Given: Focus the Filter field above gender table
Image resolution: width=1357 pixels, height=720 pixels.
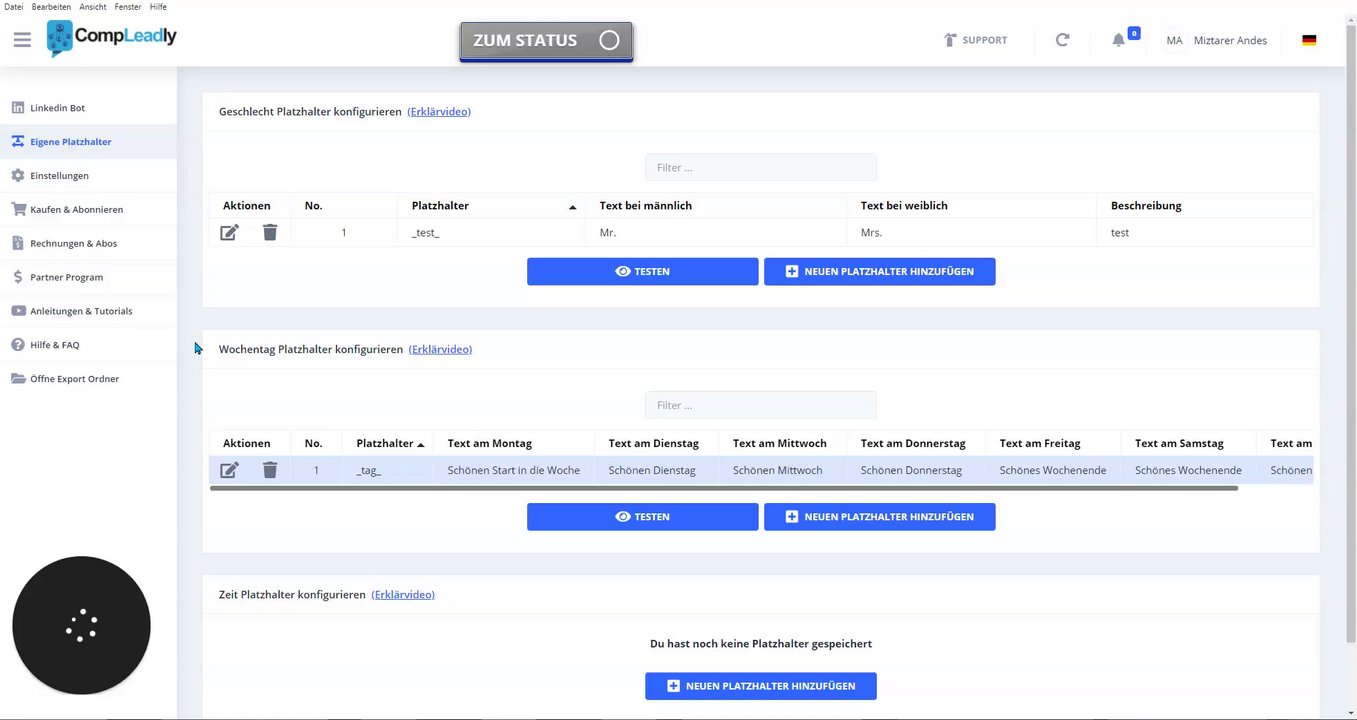Looking at the screenshot, I should 760,168.
